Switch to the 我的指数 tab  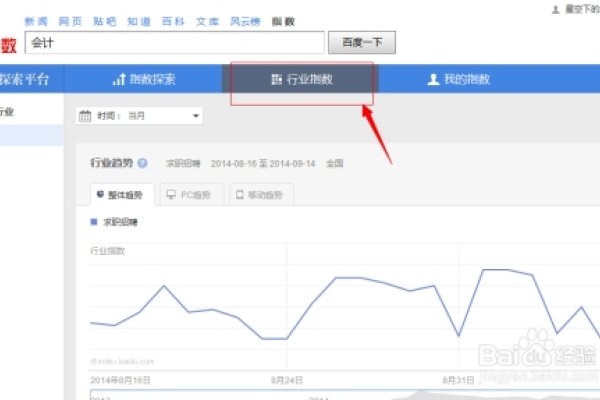click(x=458, y=79)
